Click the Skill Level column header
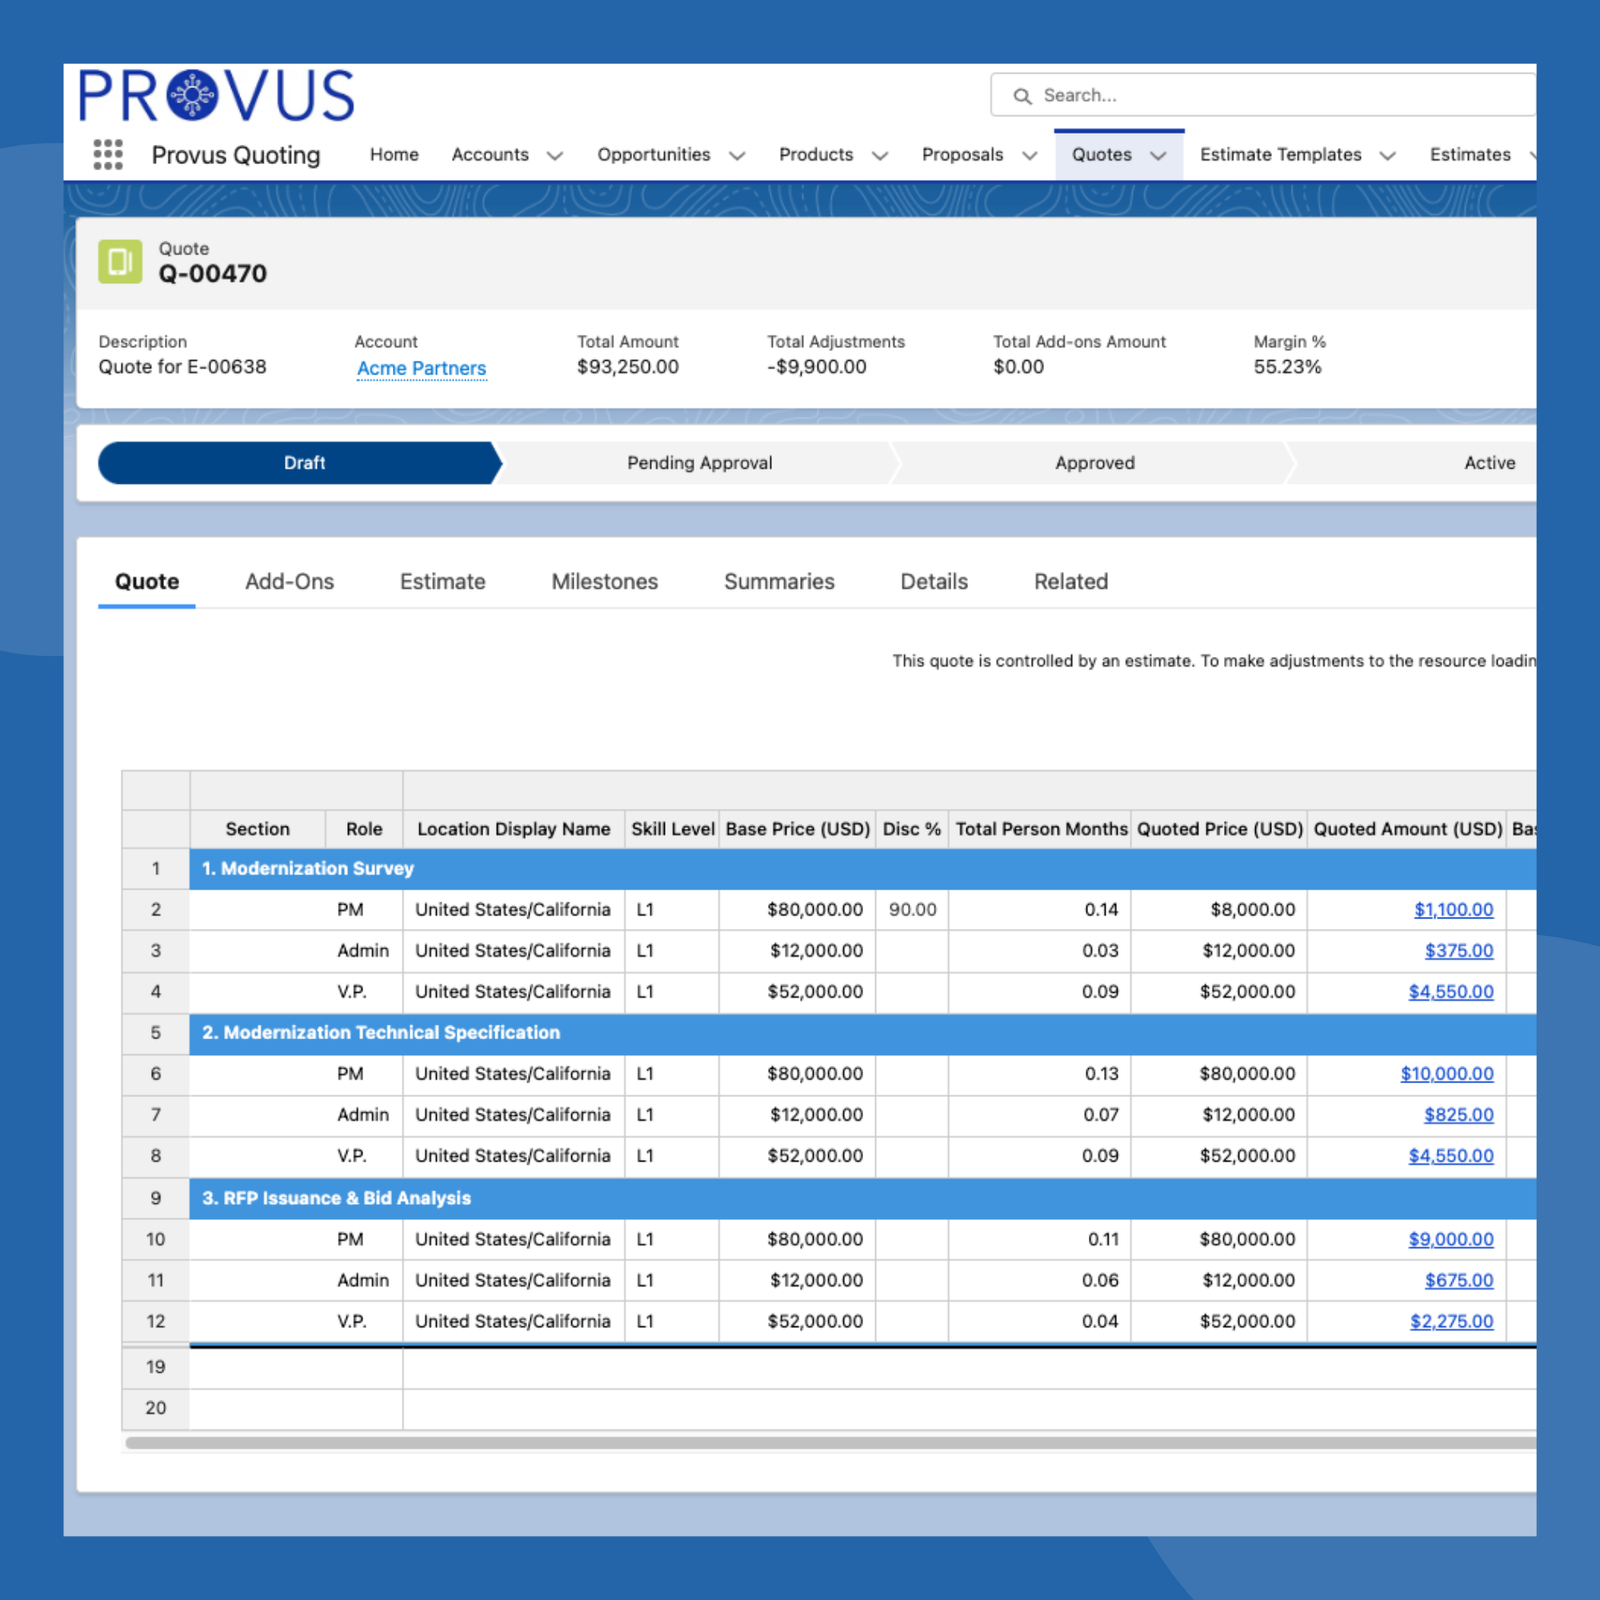The height and width of the screenshot is (1600, 1600). pyautogui.click(x=672, y=829)
